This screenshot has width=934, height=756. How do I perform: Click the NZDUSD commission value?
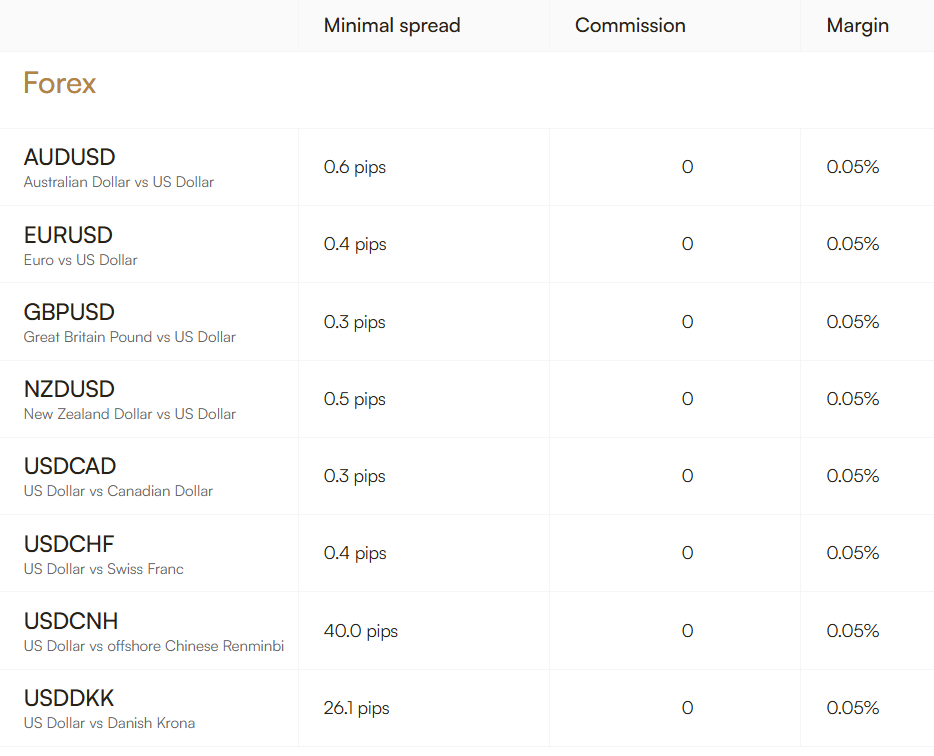point(687,399)
